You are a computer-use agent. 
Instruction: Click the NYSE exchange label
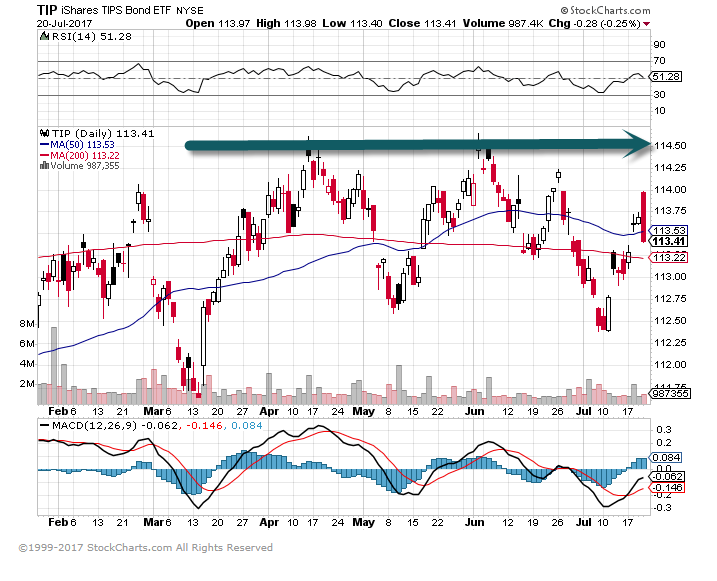click(x=190, y=11)
